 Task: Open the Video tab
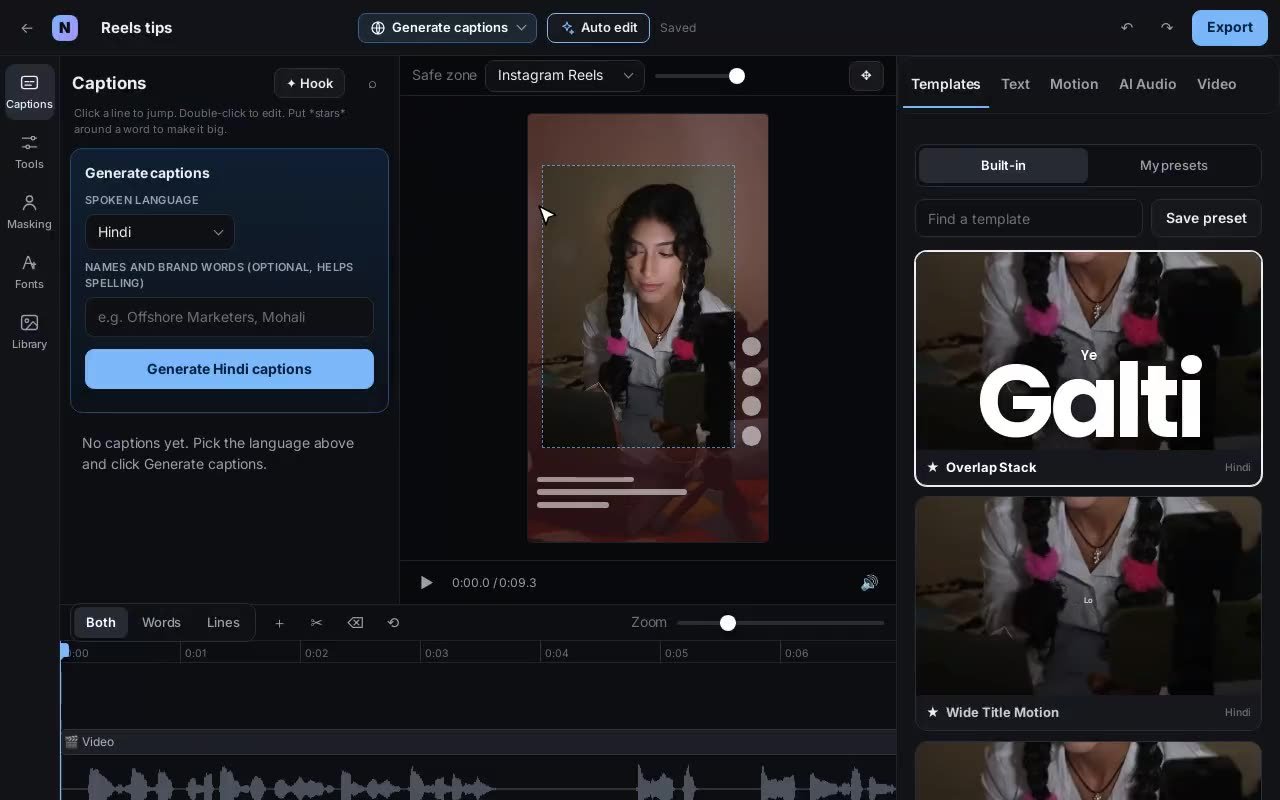1216,84
